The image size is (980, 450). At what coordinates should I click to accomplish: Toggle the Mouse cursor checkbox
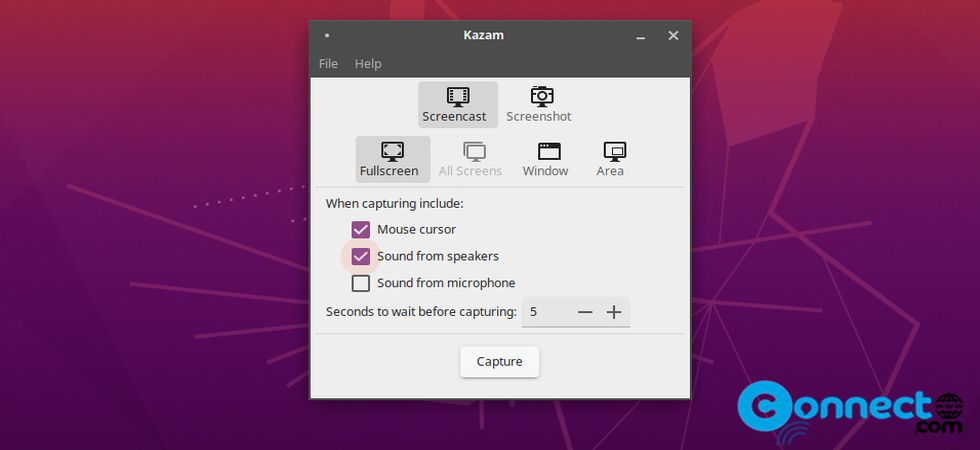point(361,229)
